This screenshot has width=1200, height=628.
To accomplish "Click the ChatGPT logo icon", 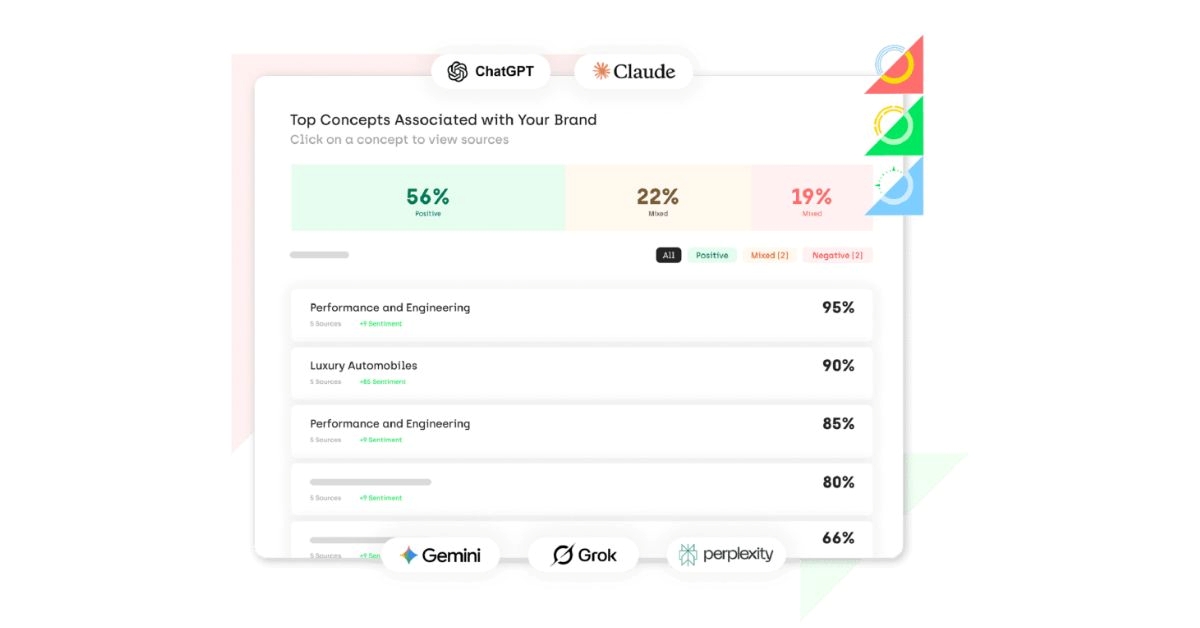I will pyautogui.click(x=457, y=71).
